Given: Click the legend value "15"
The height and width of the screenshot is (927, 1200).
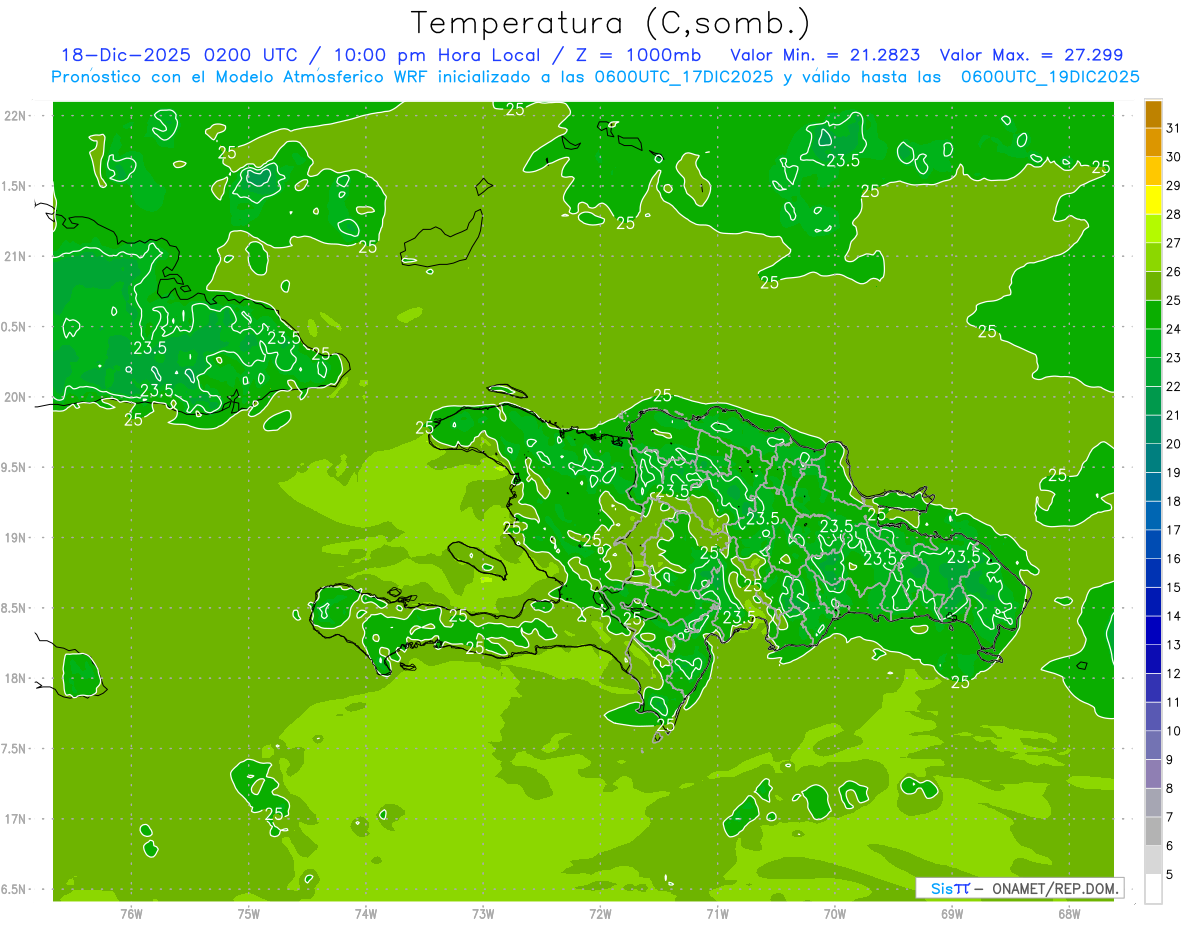Looking at the screenshot, I should pos(1174,587).
